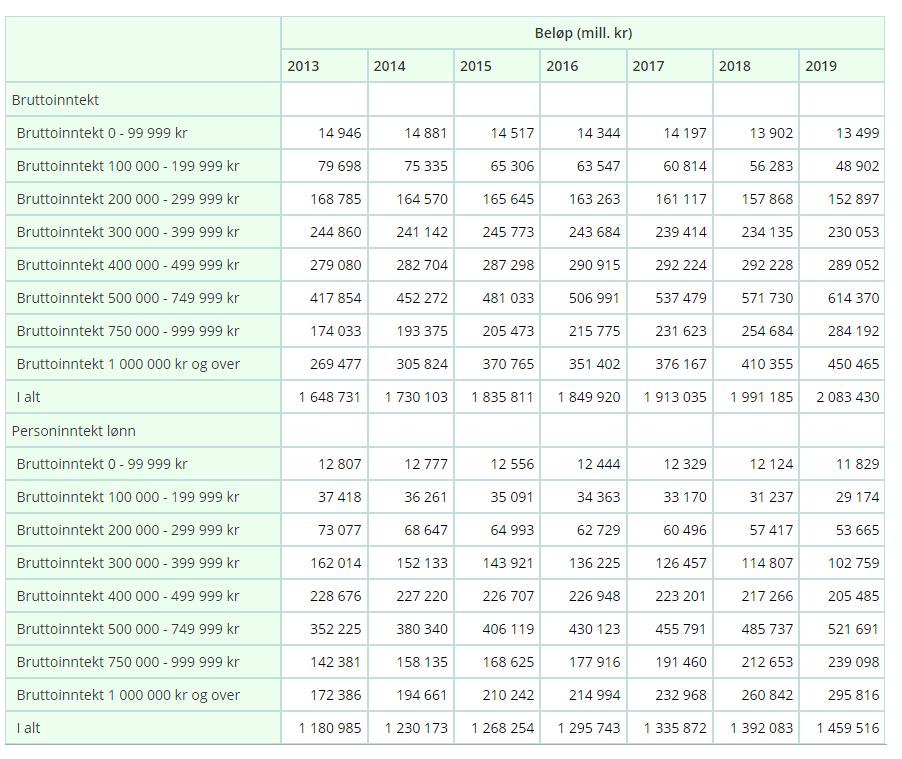Click the cell with value 14 946
This screenshot has width=902, height=759.
[340, 133]
